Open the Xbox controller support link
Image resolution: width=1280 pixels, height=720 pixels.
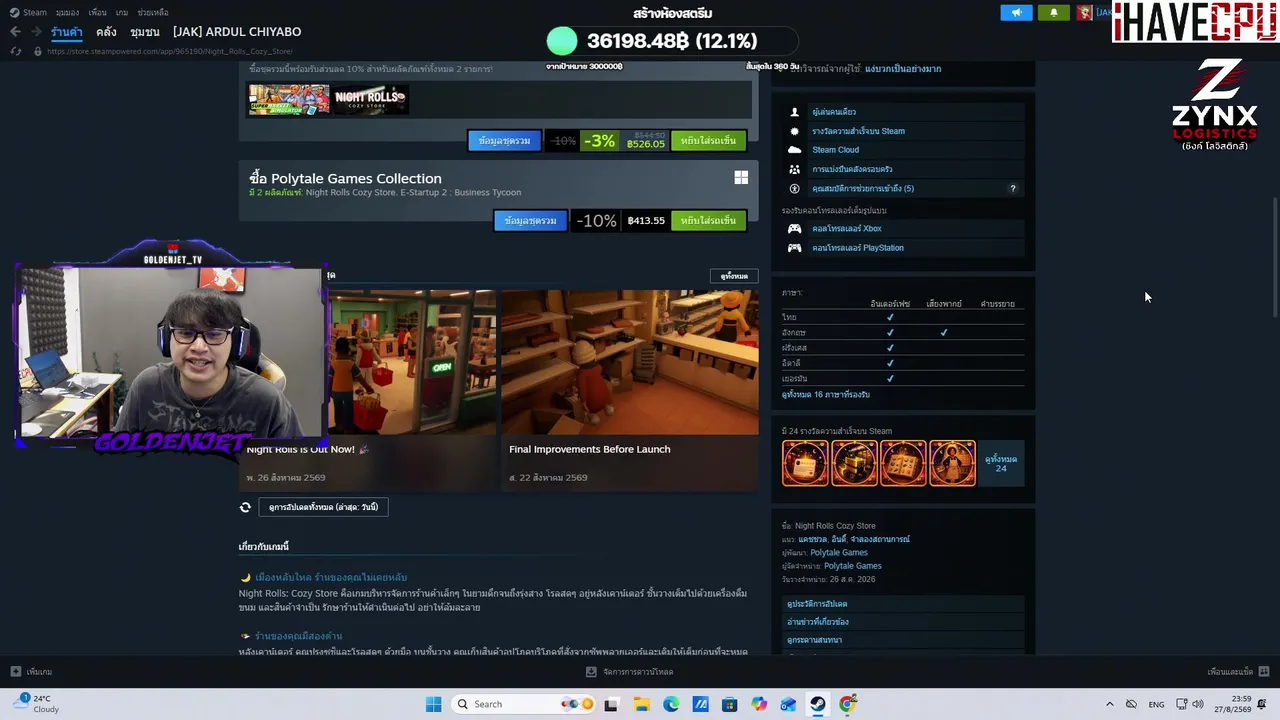(847, 229)
